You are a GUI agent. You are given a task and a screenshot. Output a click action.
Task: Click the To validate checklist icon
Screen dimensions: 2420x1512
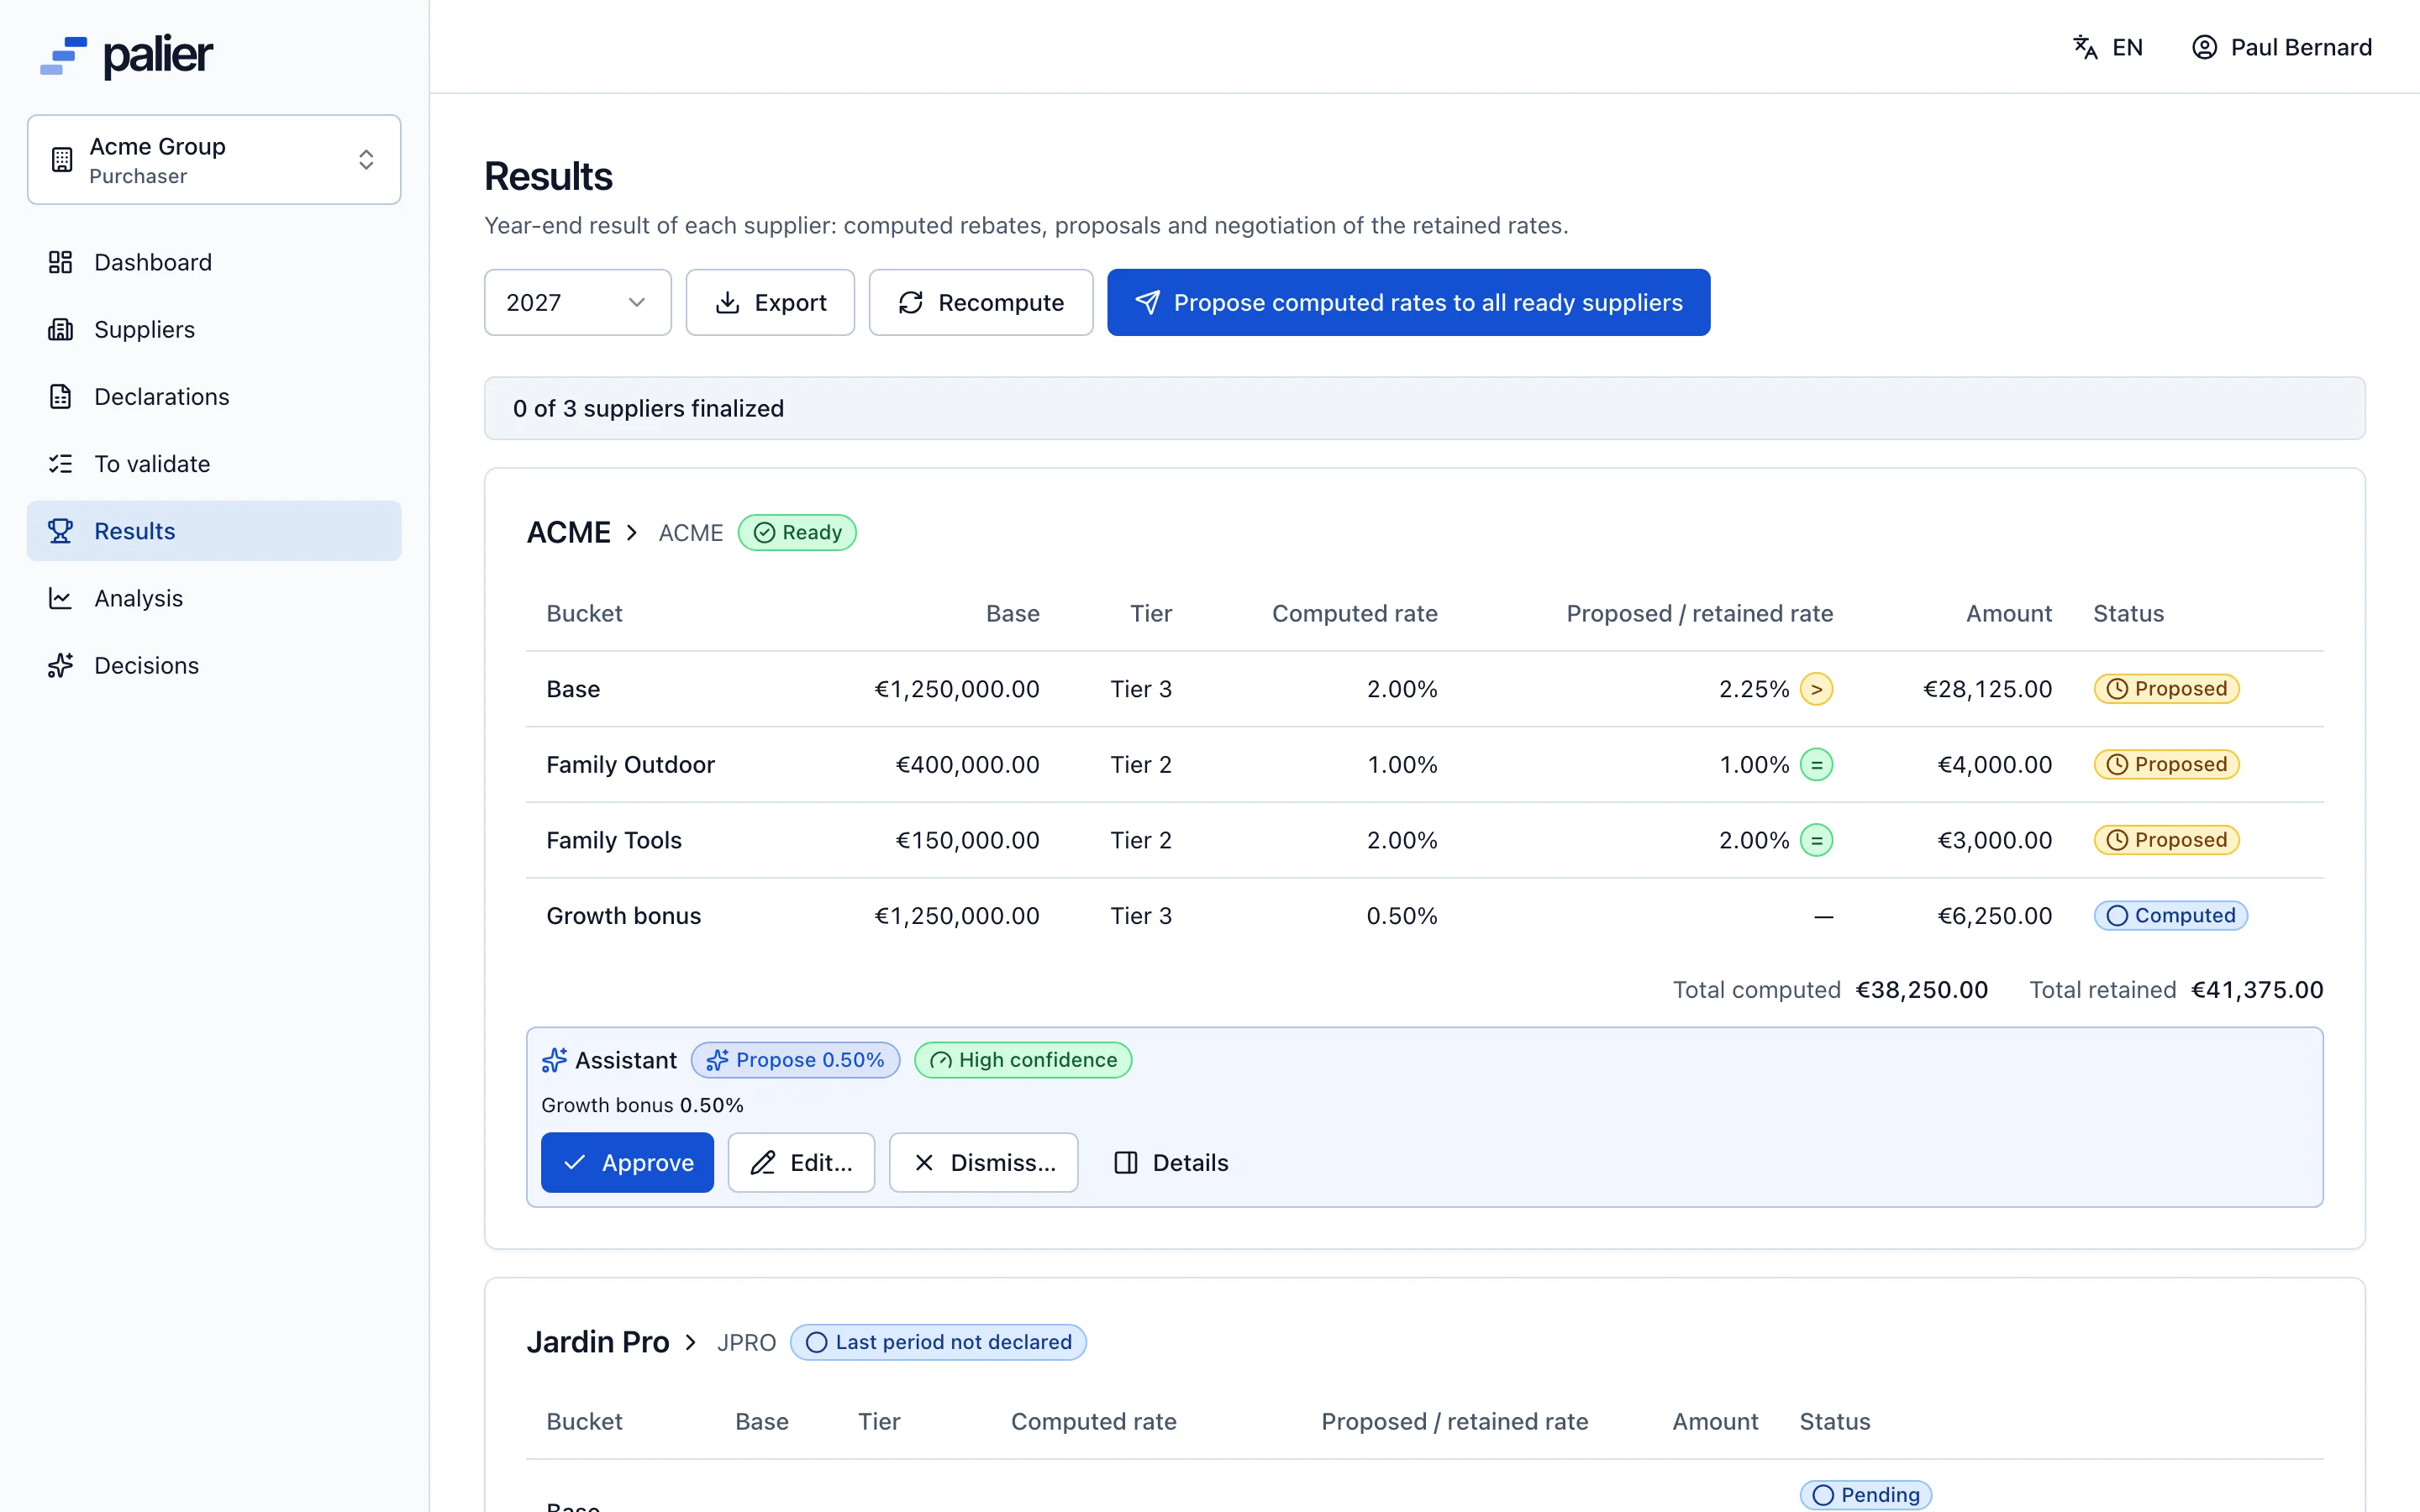[60, 463]
